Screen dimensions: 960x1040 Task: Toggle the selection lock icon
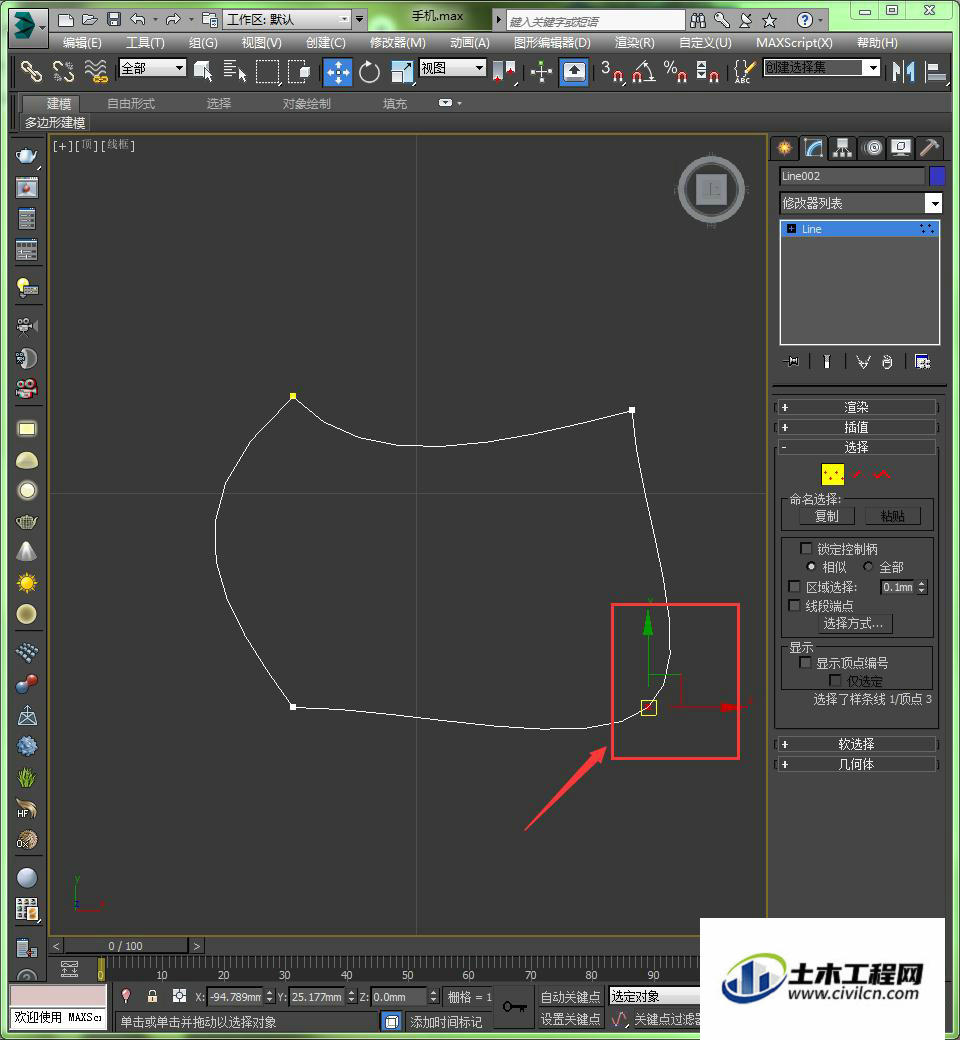tap(152, 996)
